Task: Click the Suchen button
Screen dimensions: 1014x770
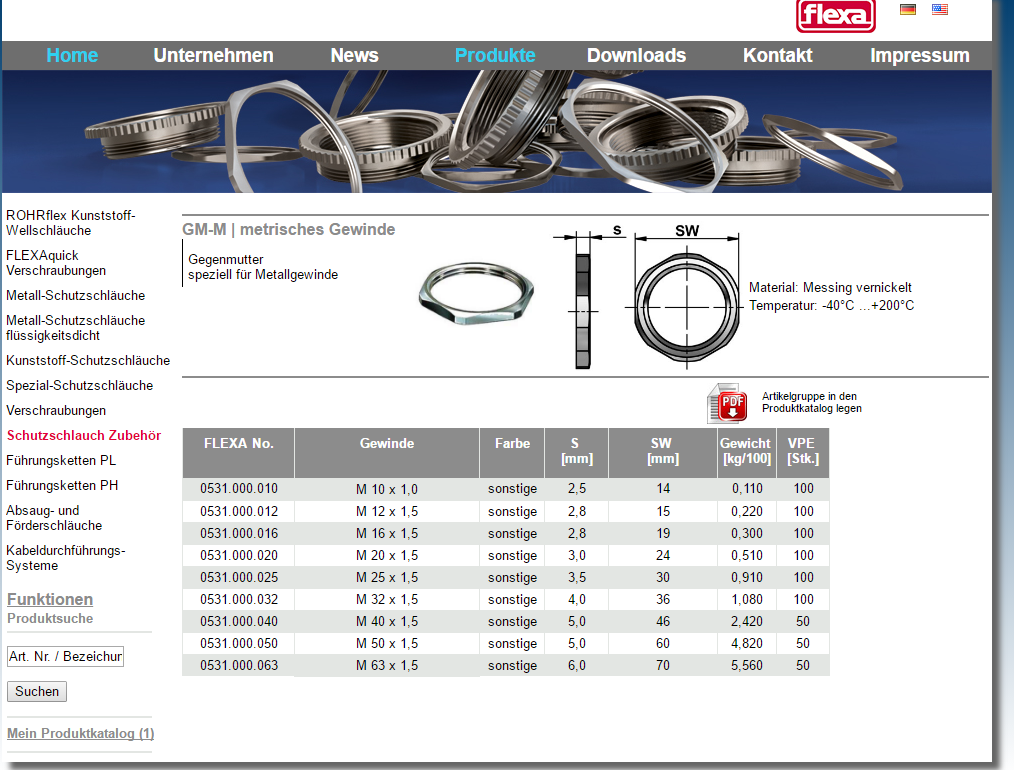Action: click(x=37, y=692)
